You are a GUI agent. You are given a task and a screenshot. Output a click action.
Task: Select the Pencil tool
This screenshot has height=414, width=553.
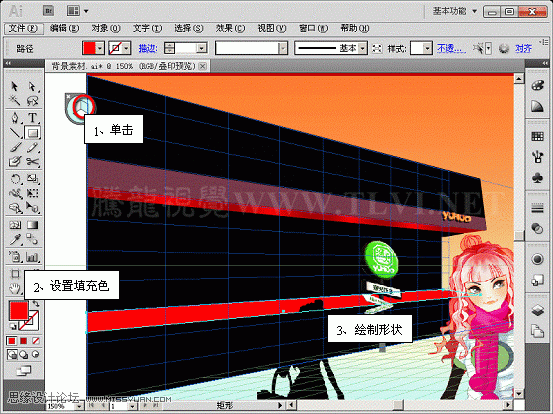click(32, 147)
